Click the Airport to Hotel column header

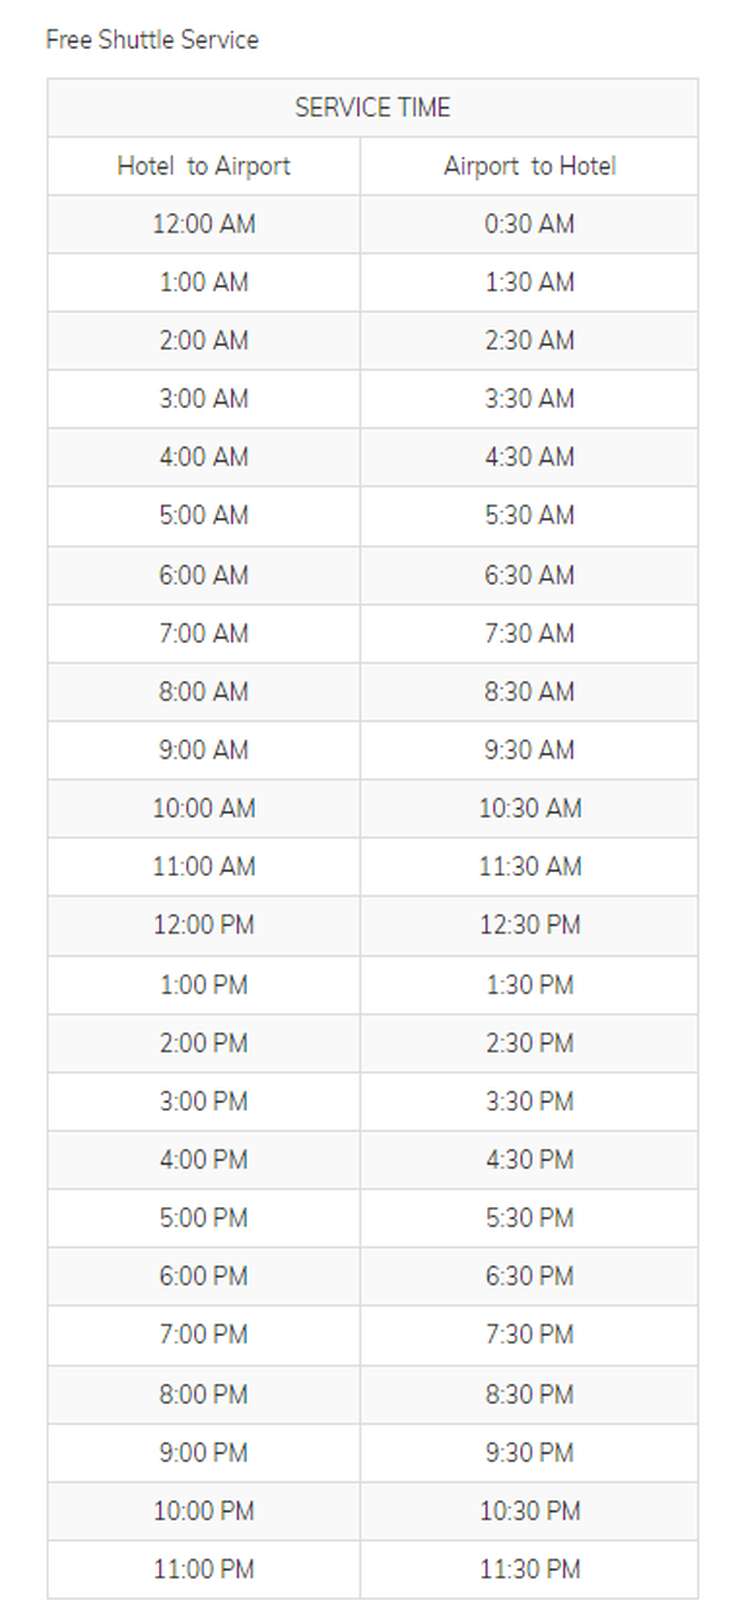[x=529, y=166]
